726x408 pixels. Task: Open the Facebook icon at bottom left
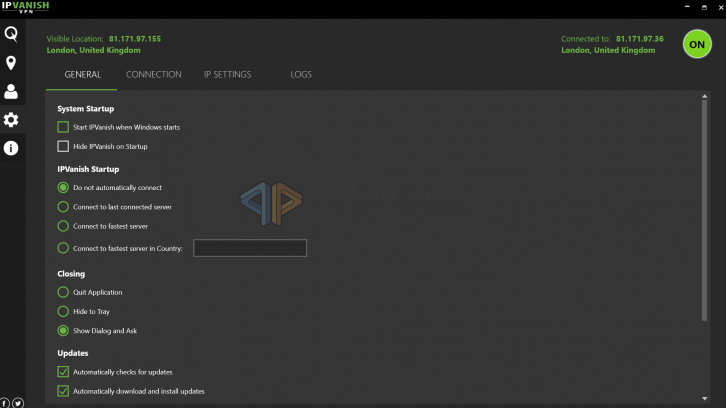click(x=5, y=402)
